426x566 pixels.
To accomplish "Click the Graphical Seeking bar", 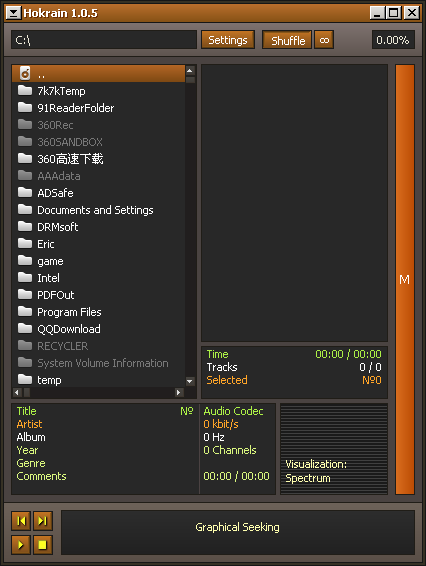I will (x=238, y=532).
